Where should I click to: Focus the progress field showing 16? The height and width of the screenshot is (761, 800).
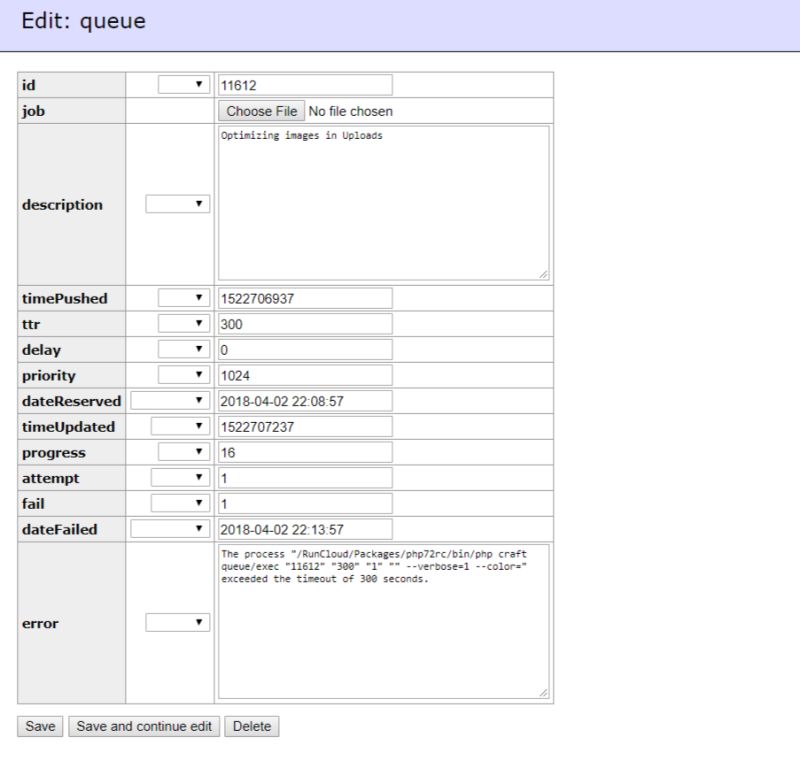tap(306, 452)
